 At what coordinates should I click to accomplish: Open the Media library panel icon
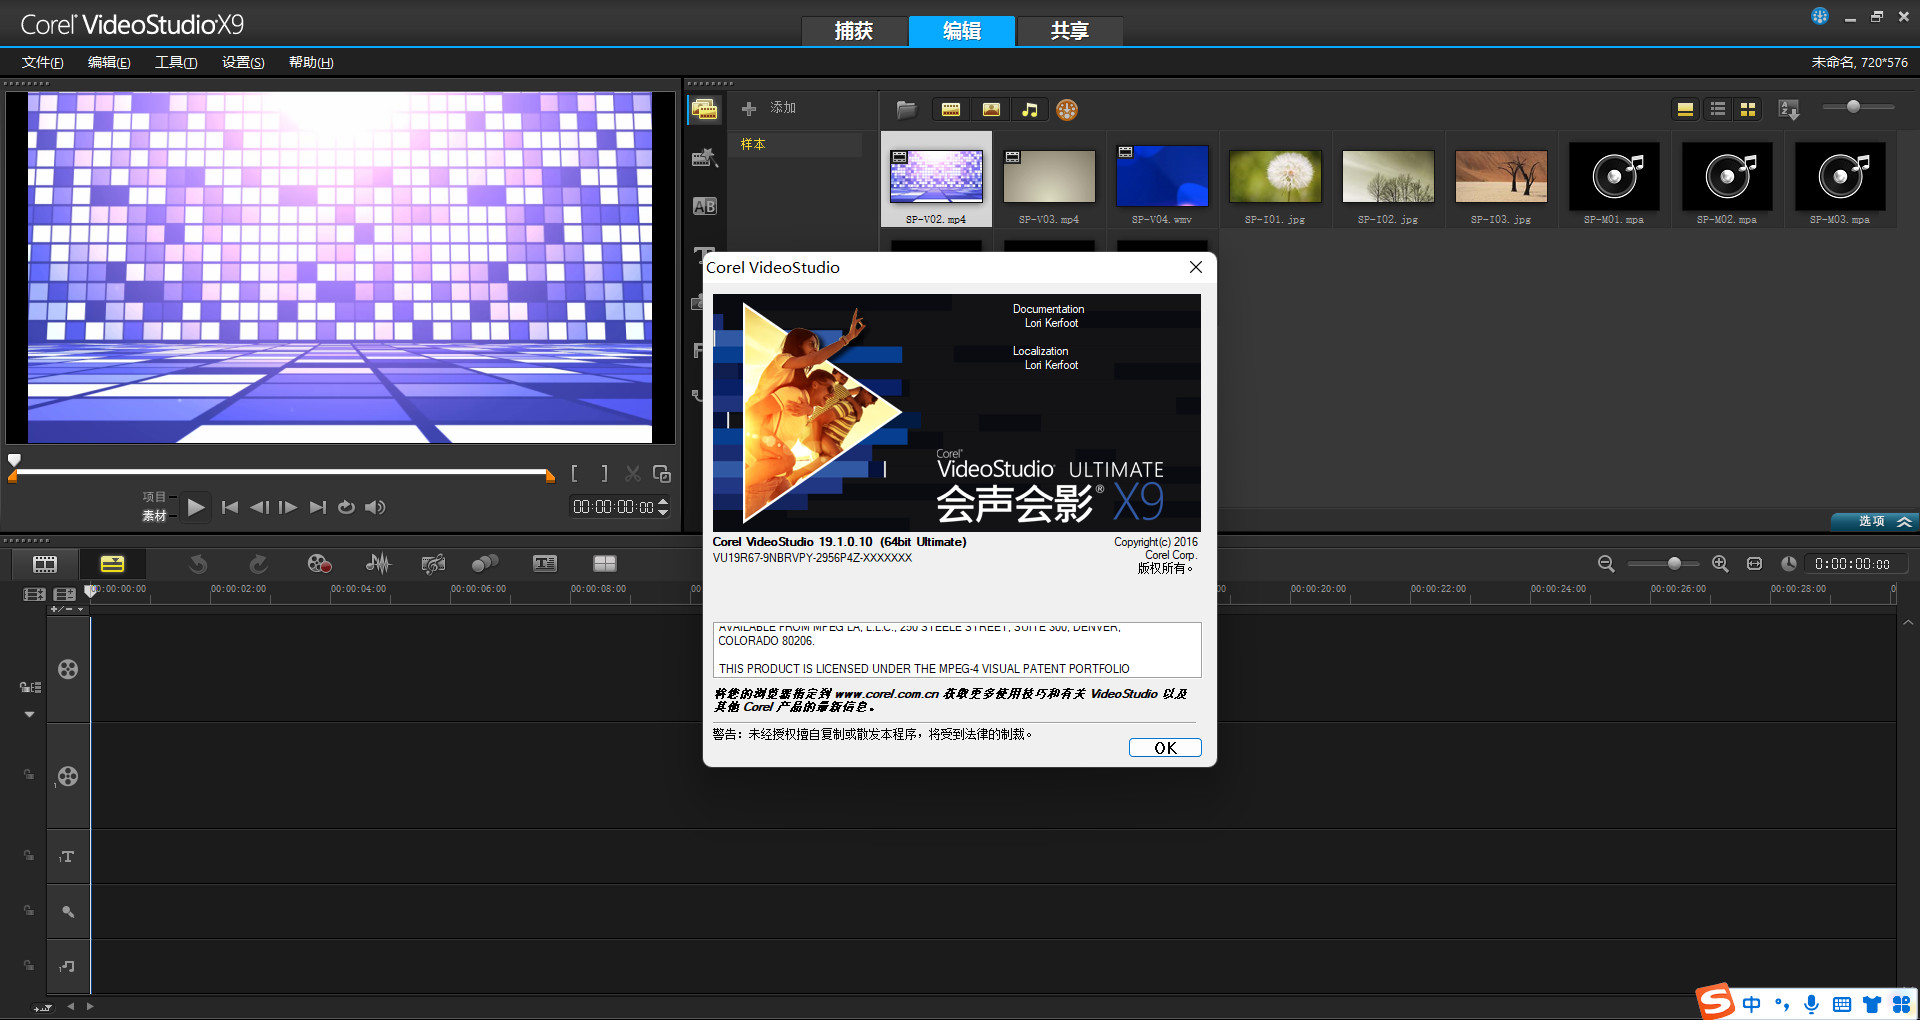coord(705,110)
